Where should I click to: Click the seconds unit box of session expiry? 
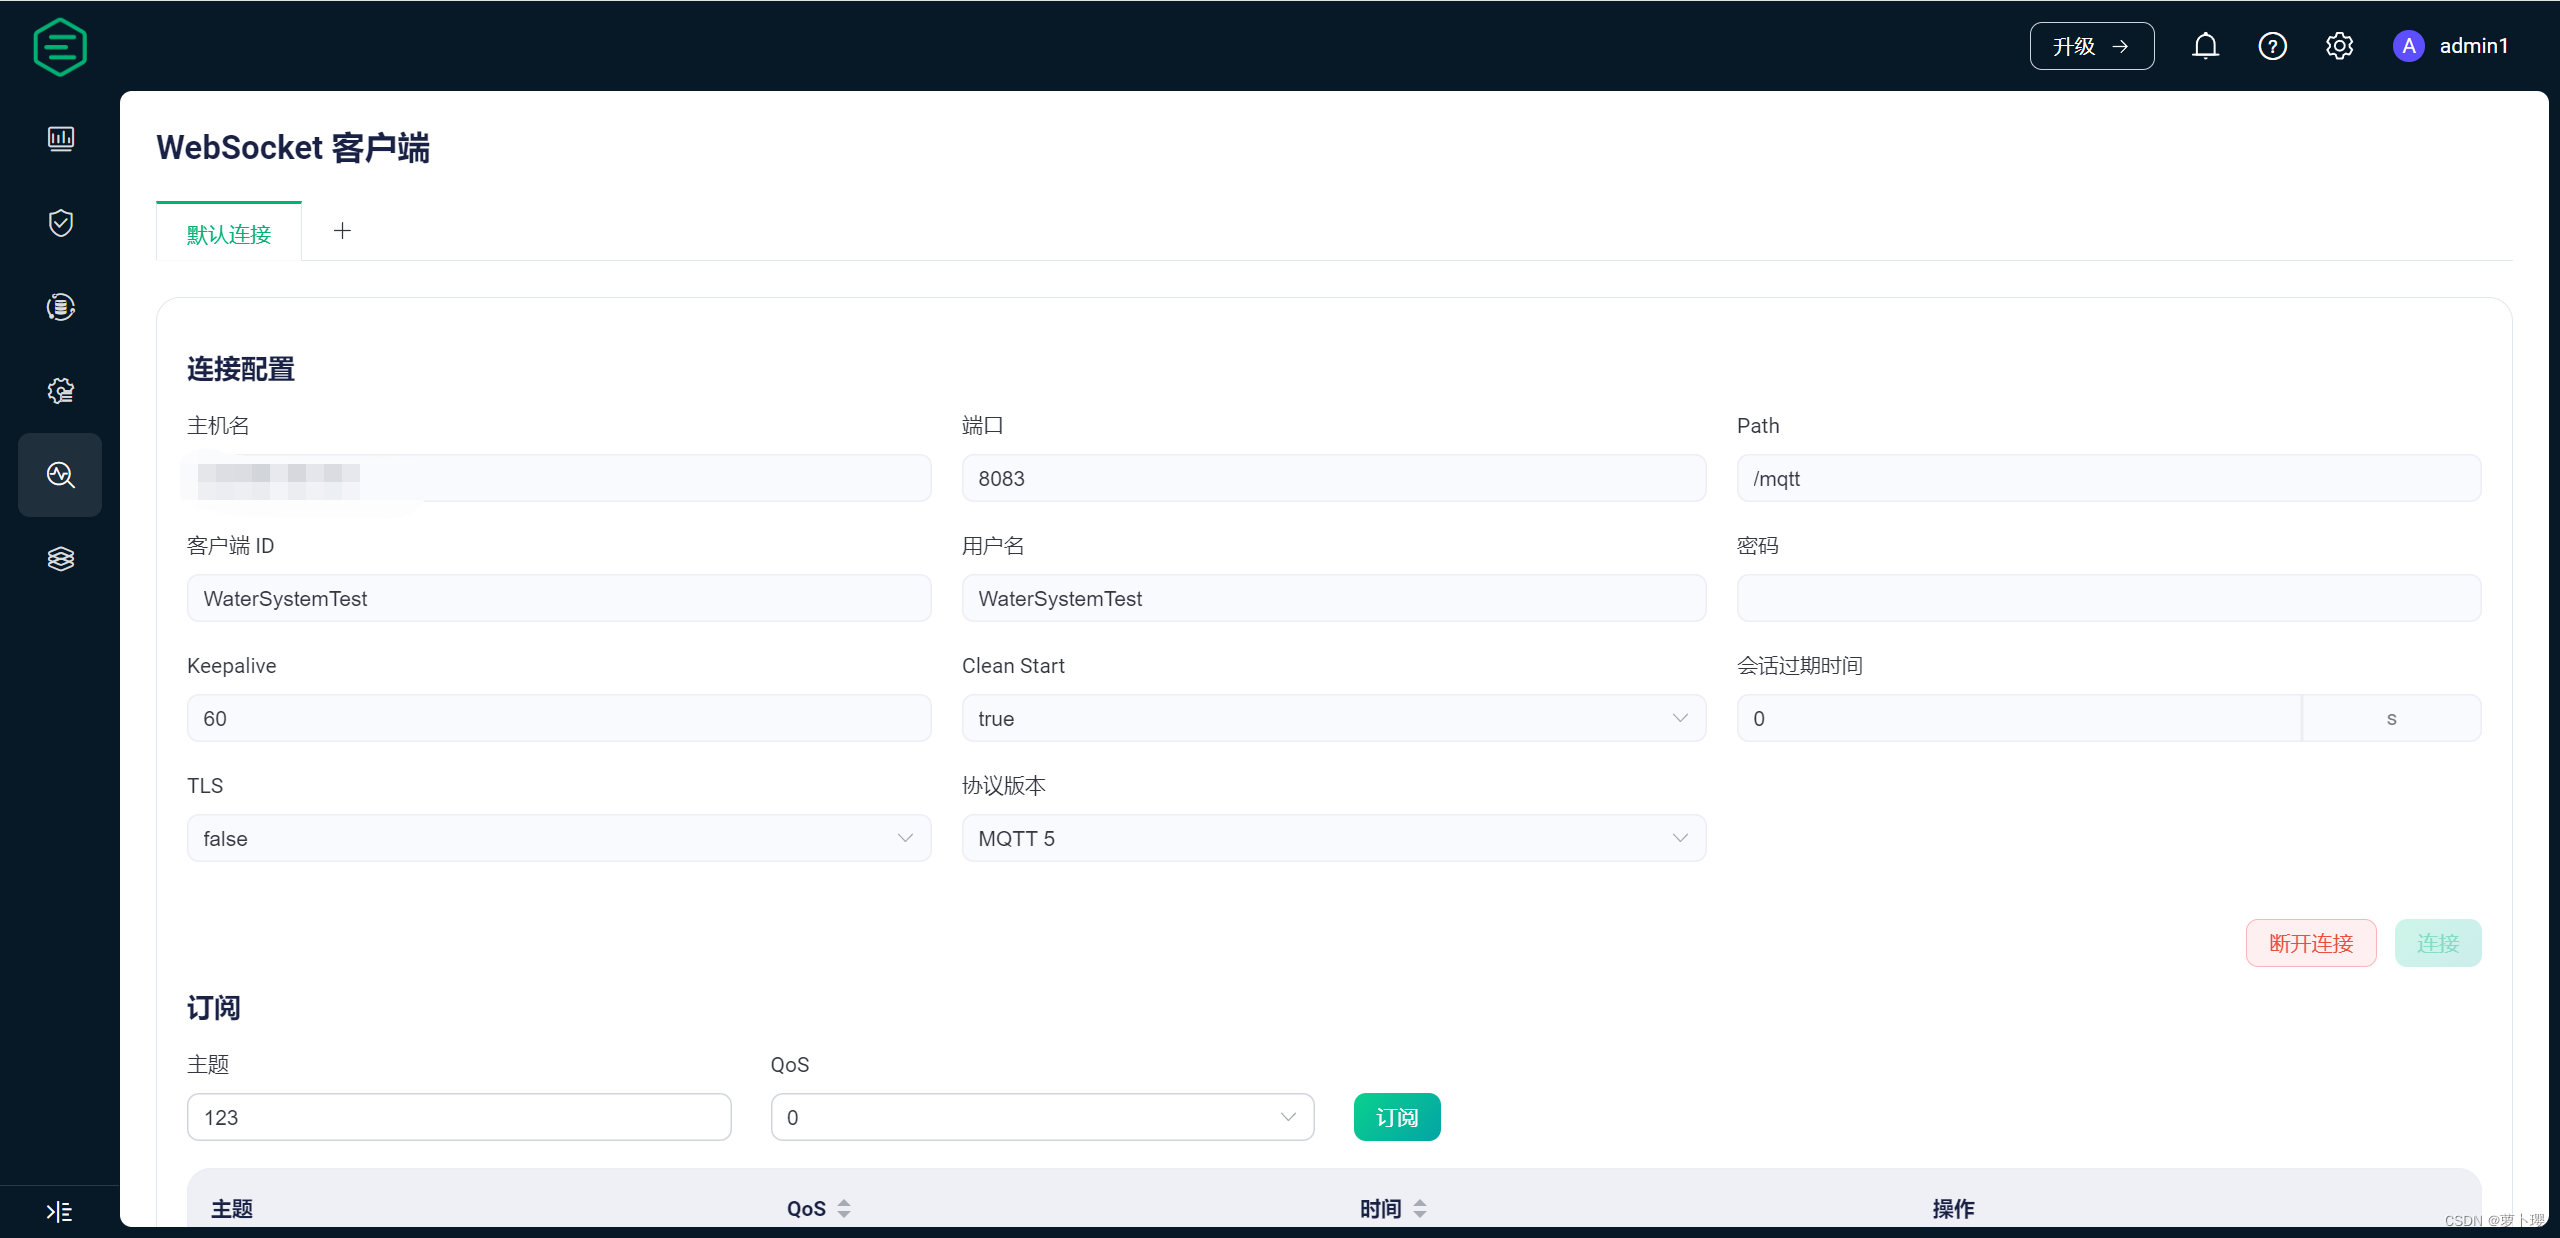pyautogui.click(x=2391, y=718)
